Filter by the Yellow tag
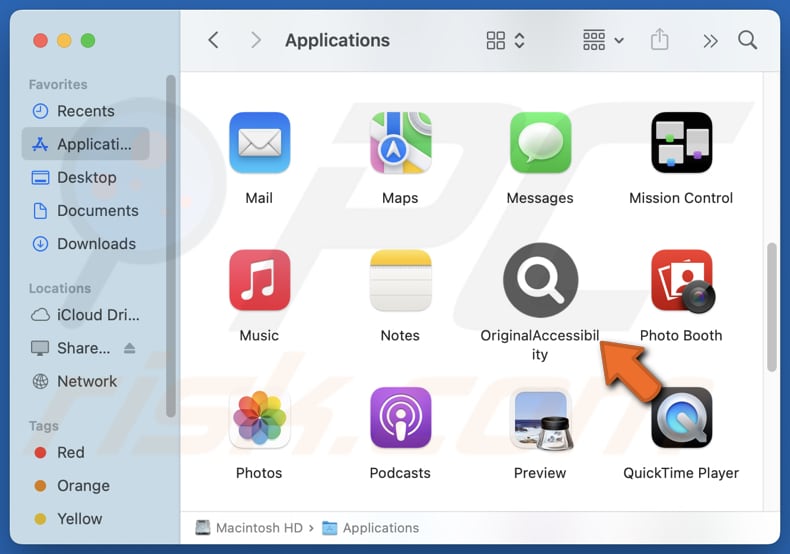The width and height of the screenshot is (790, 554). [x=86, y=519]
